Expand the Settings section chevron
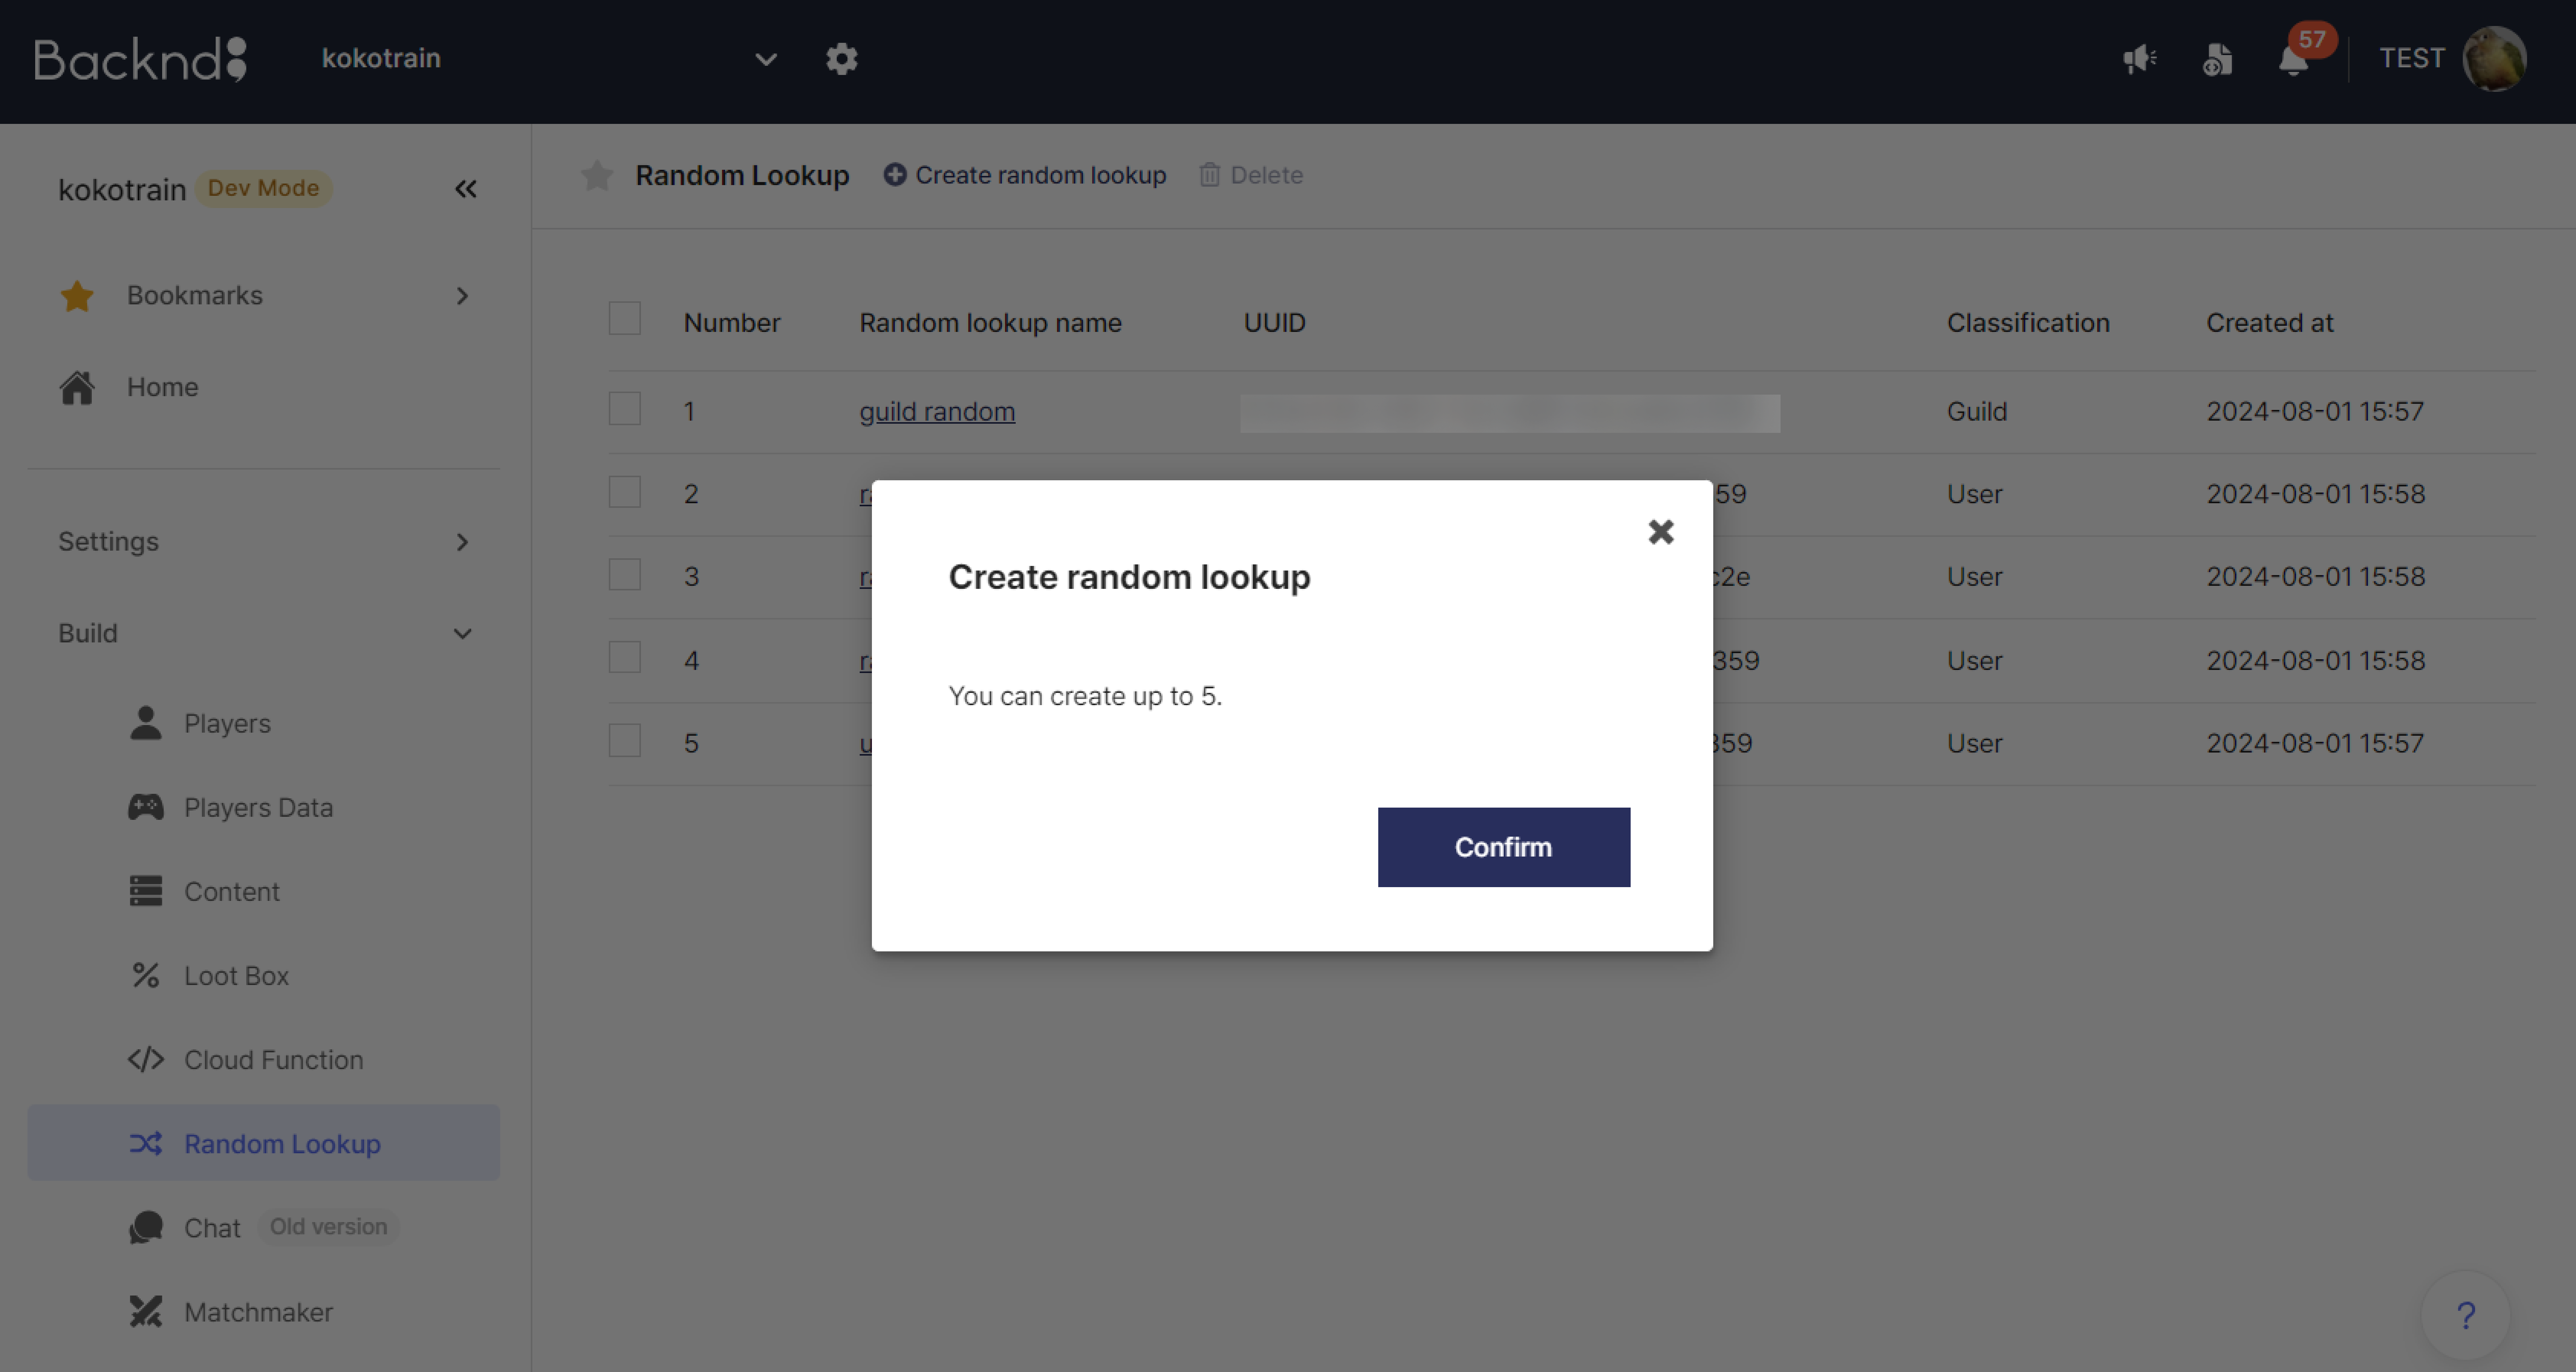2576x1372 pixels. (462, 542)
